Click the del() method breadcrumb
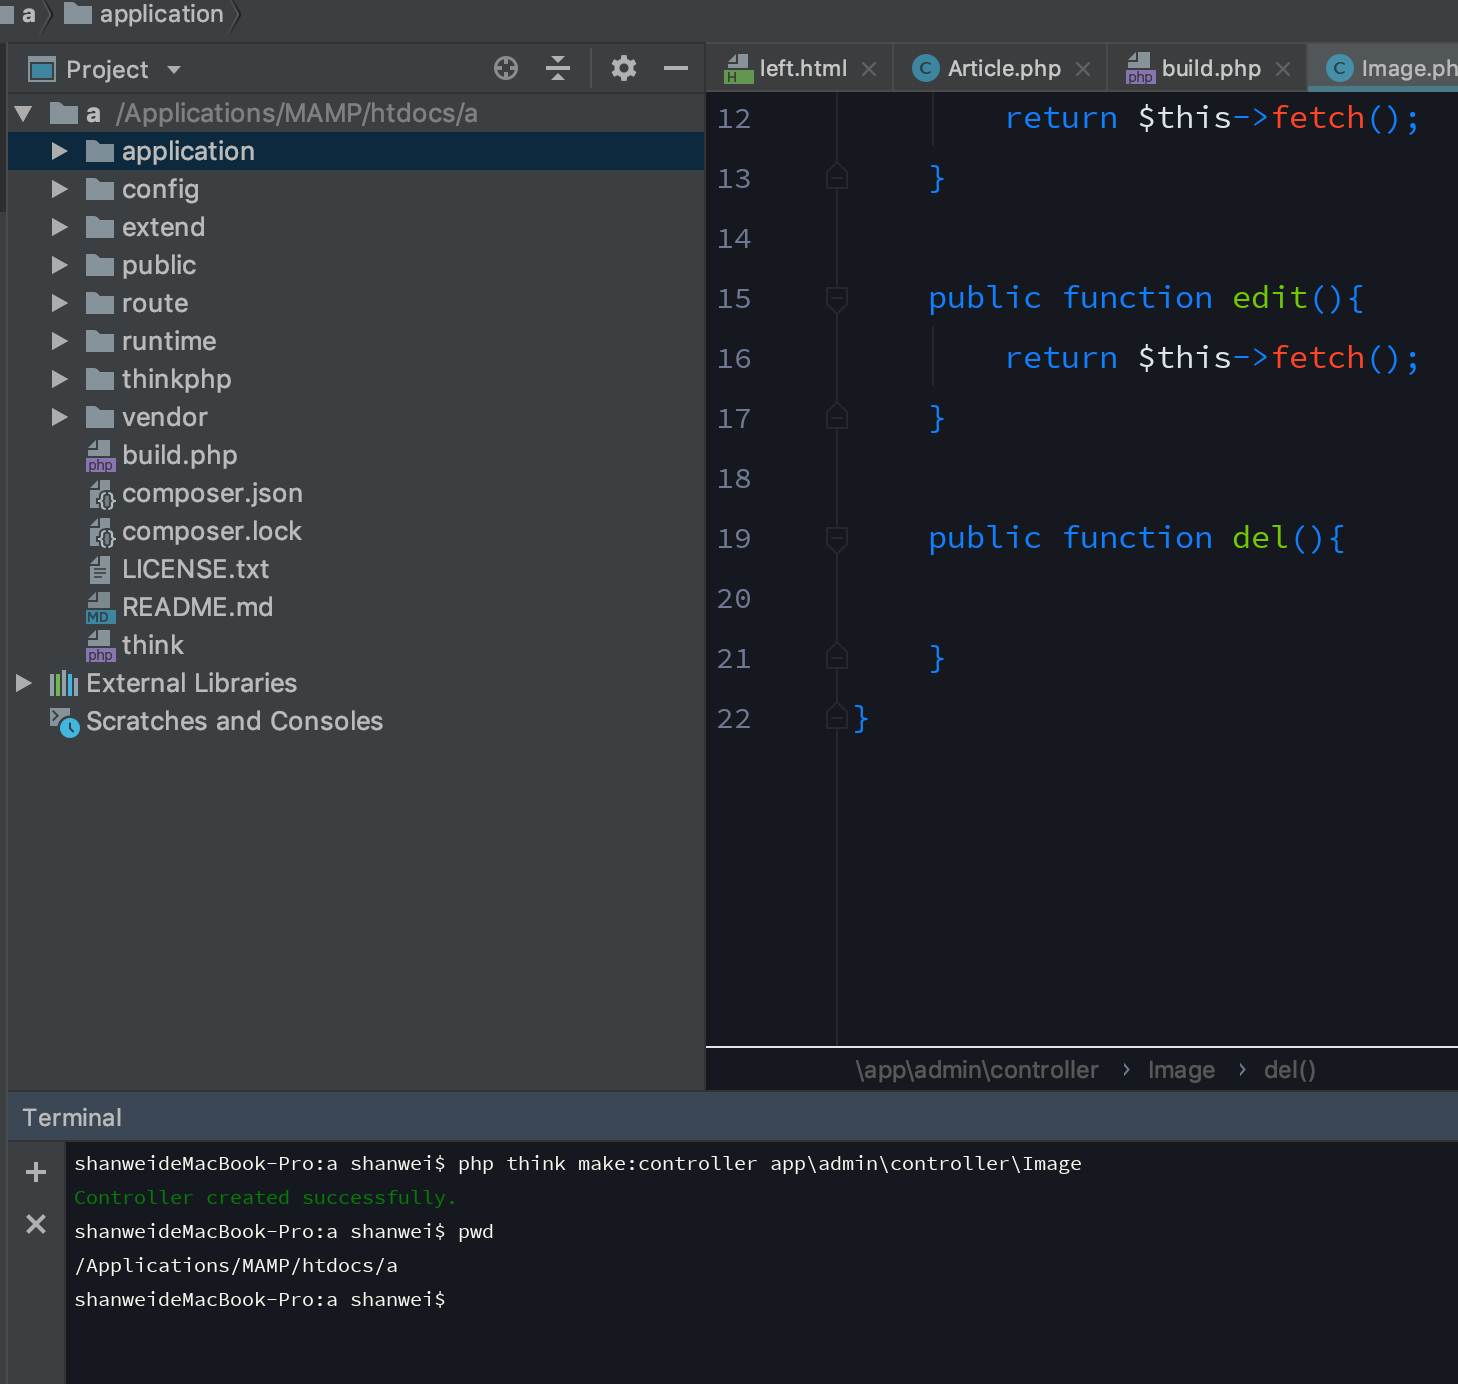The image size is (1458, 1384). click(1290, 1070)
